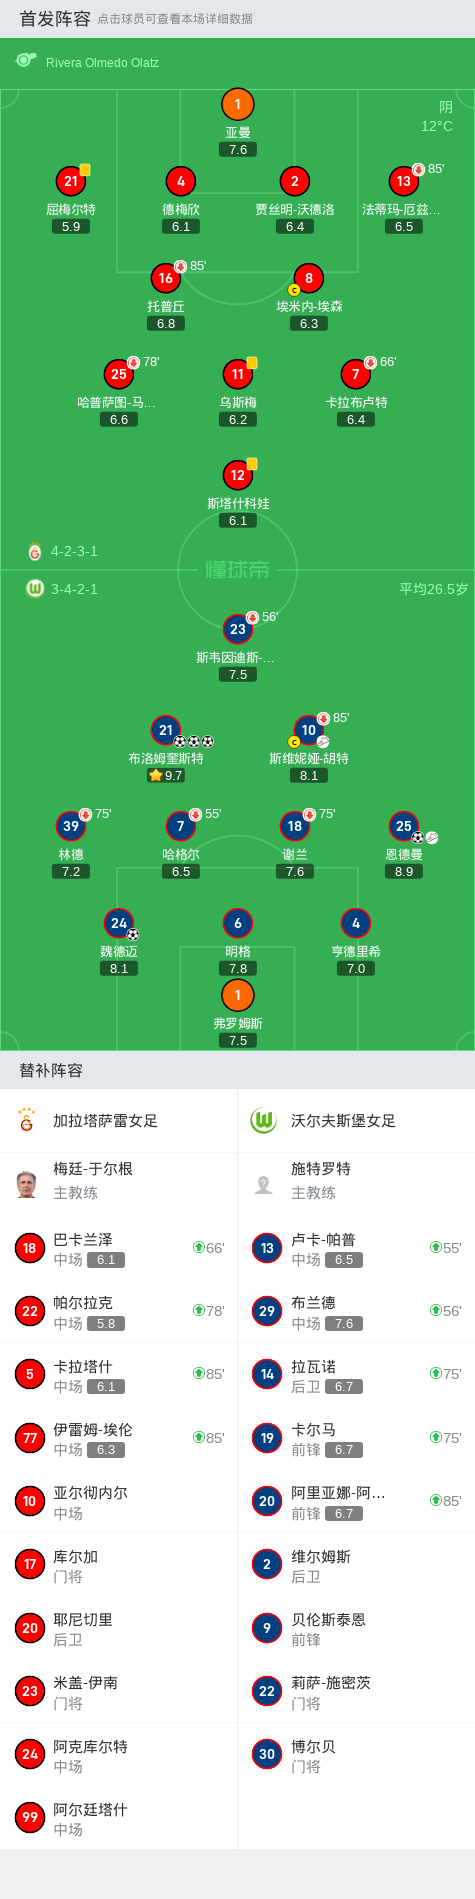Select captain 埃米内-埃森 number 8 icon
The height and width of the screenshot is (1899, 475).
pyautogui.click(x=309, y=278)
